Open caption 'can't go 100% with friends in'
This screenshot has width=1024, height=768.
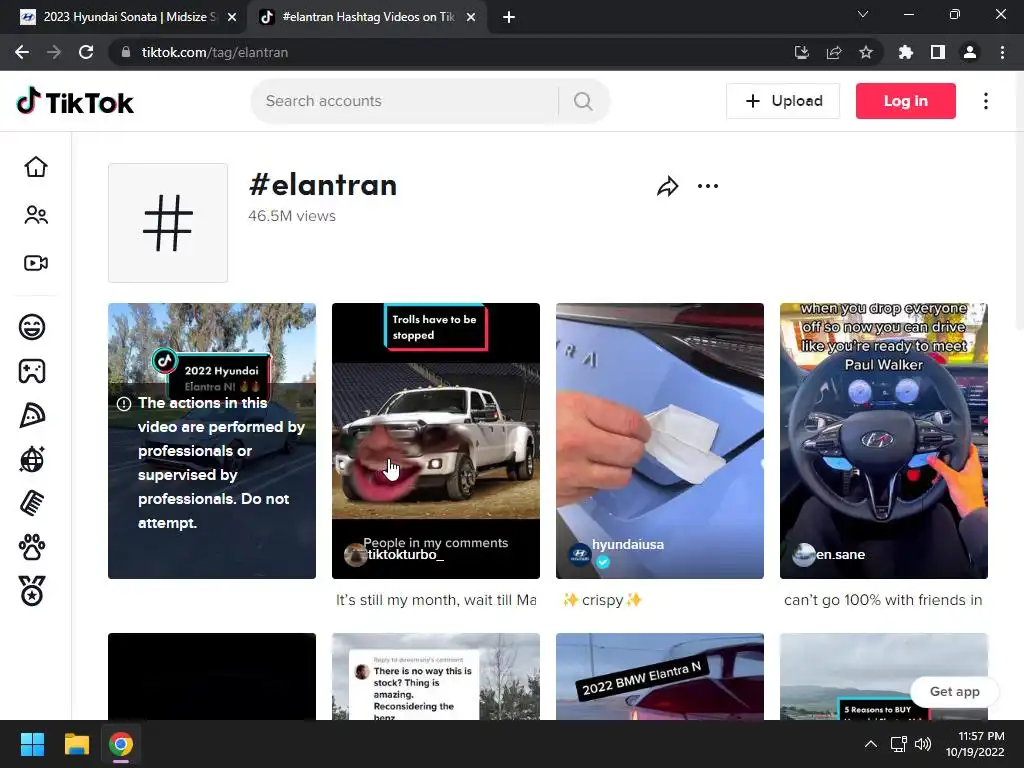pyautogui.click(x=883, y=600)
